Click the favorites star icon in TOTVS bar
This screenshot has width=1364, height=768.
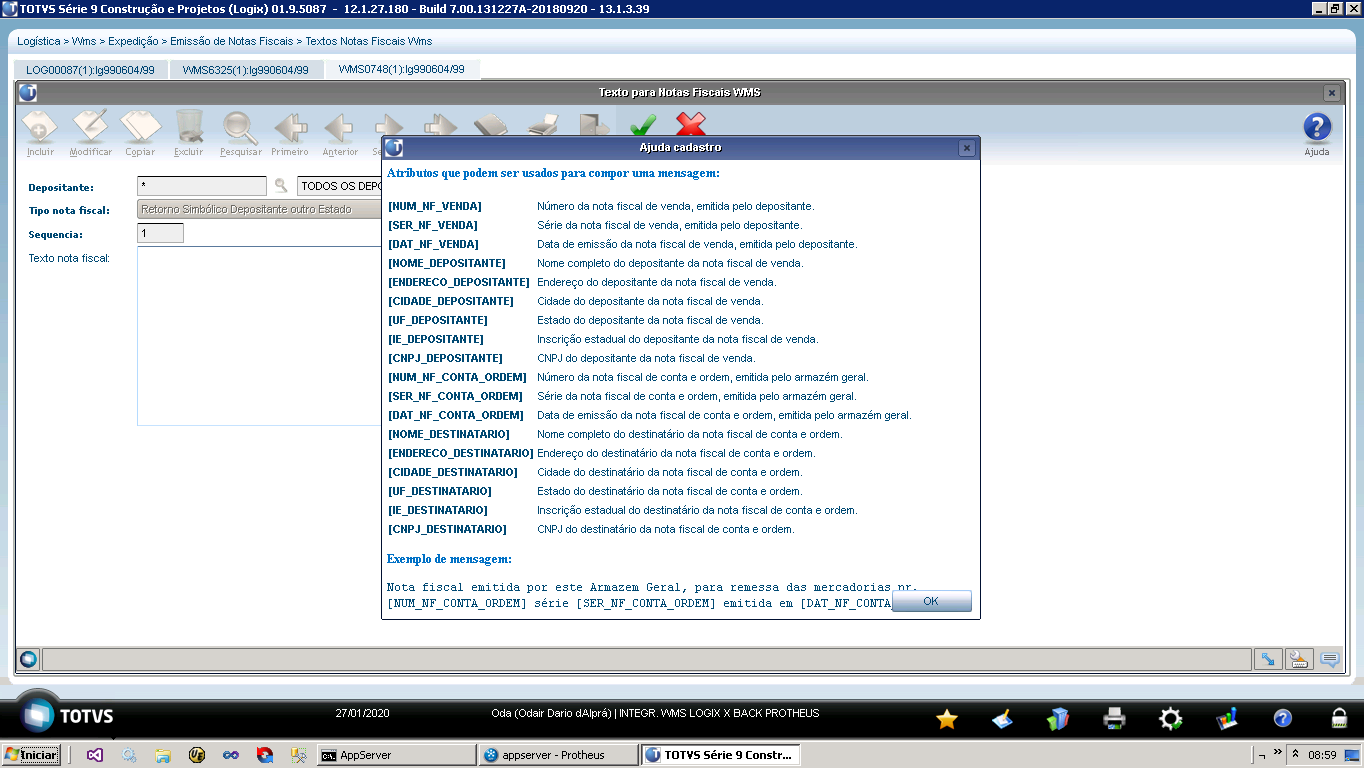(x=946, y=718)
